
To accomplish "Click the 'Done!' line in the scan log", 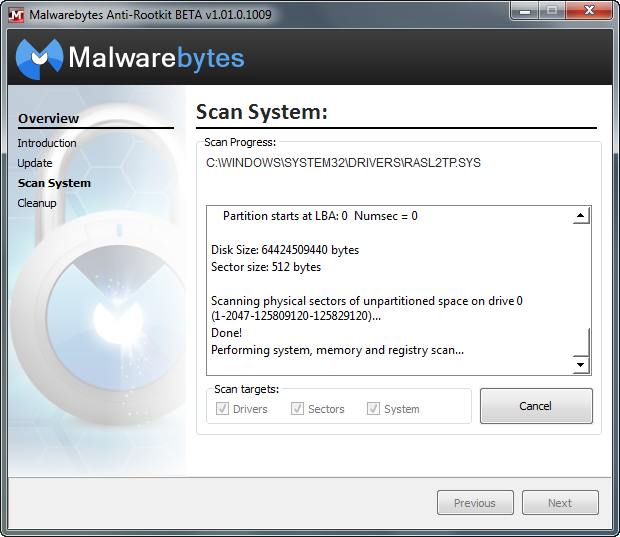I will pyautogui.click(x=227, y=333).
